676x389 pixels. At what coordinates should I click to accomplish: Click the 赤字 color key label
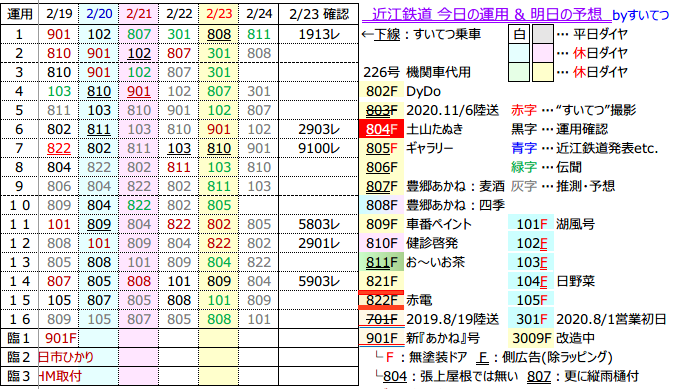tap(524, 110)
